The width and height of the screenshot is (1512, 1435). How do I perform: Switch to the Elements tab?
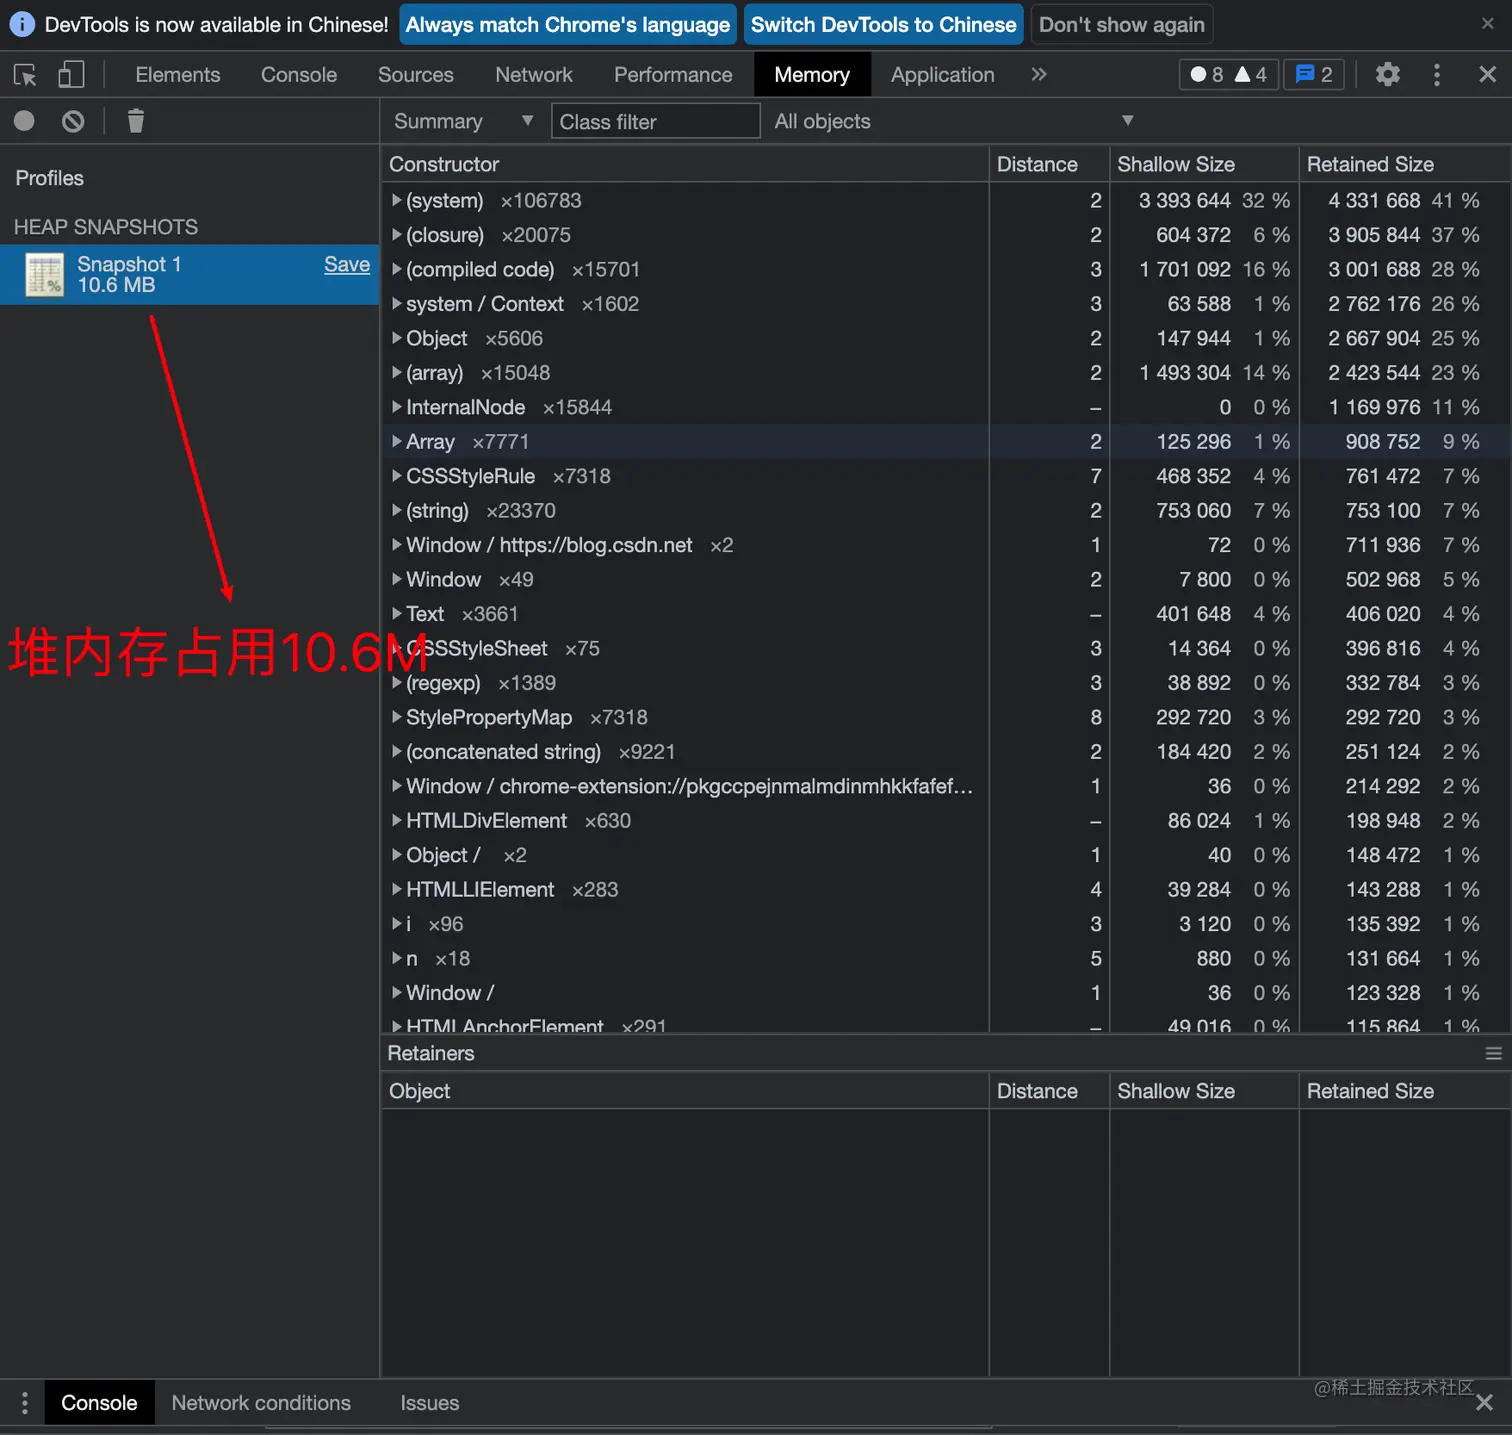177,75
